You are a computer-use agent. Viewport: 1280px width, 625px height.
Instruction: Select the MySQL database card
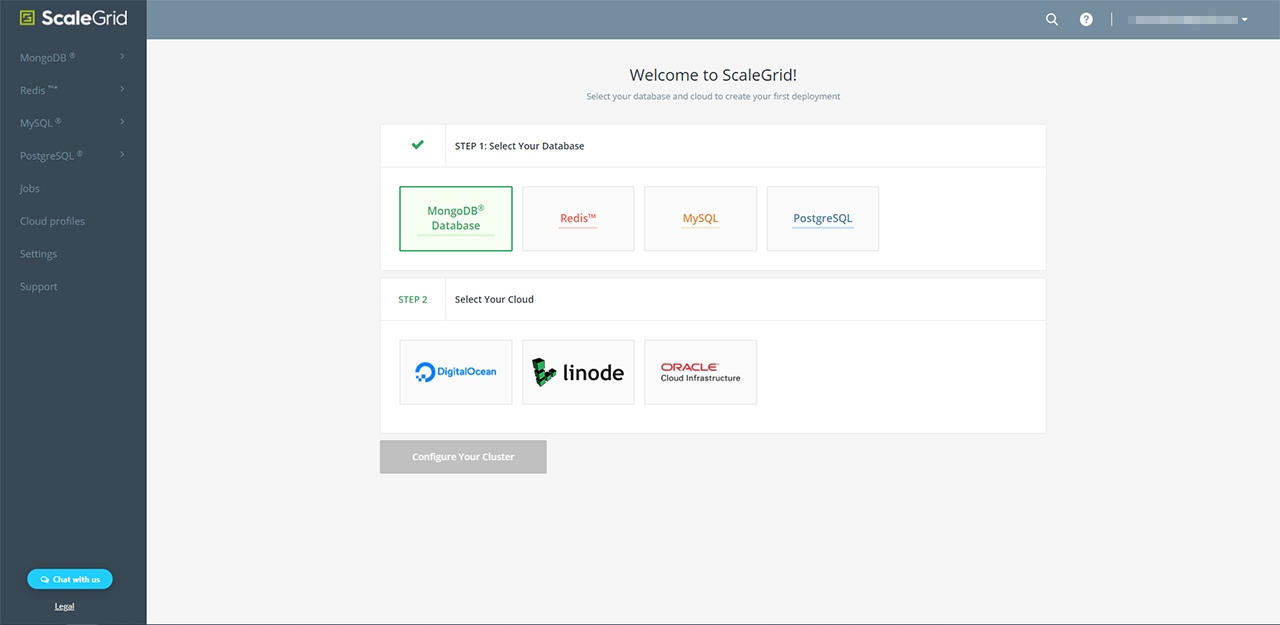click(700, 218)
